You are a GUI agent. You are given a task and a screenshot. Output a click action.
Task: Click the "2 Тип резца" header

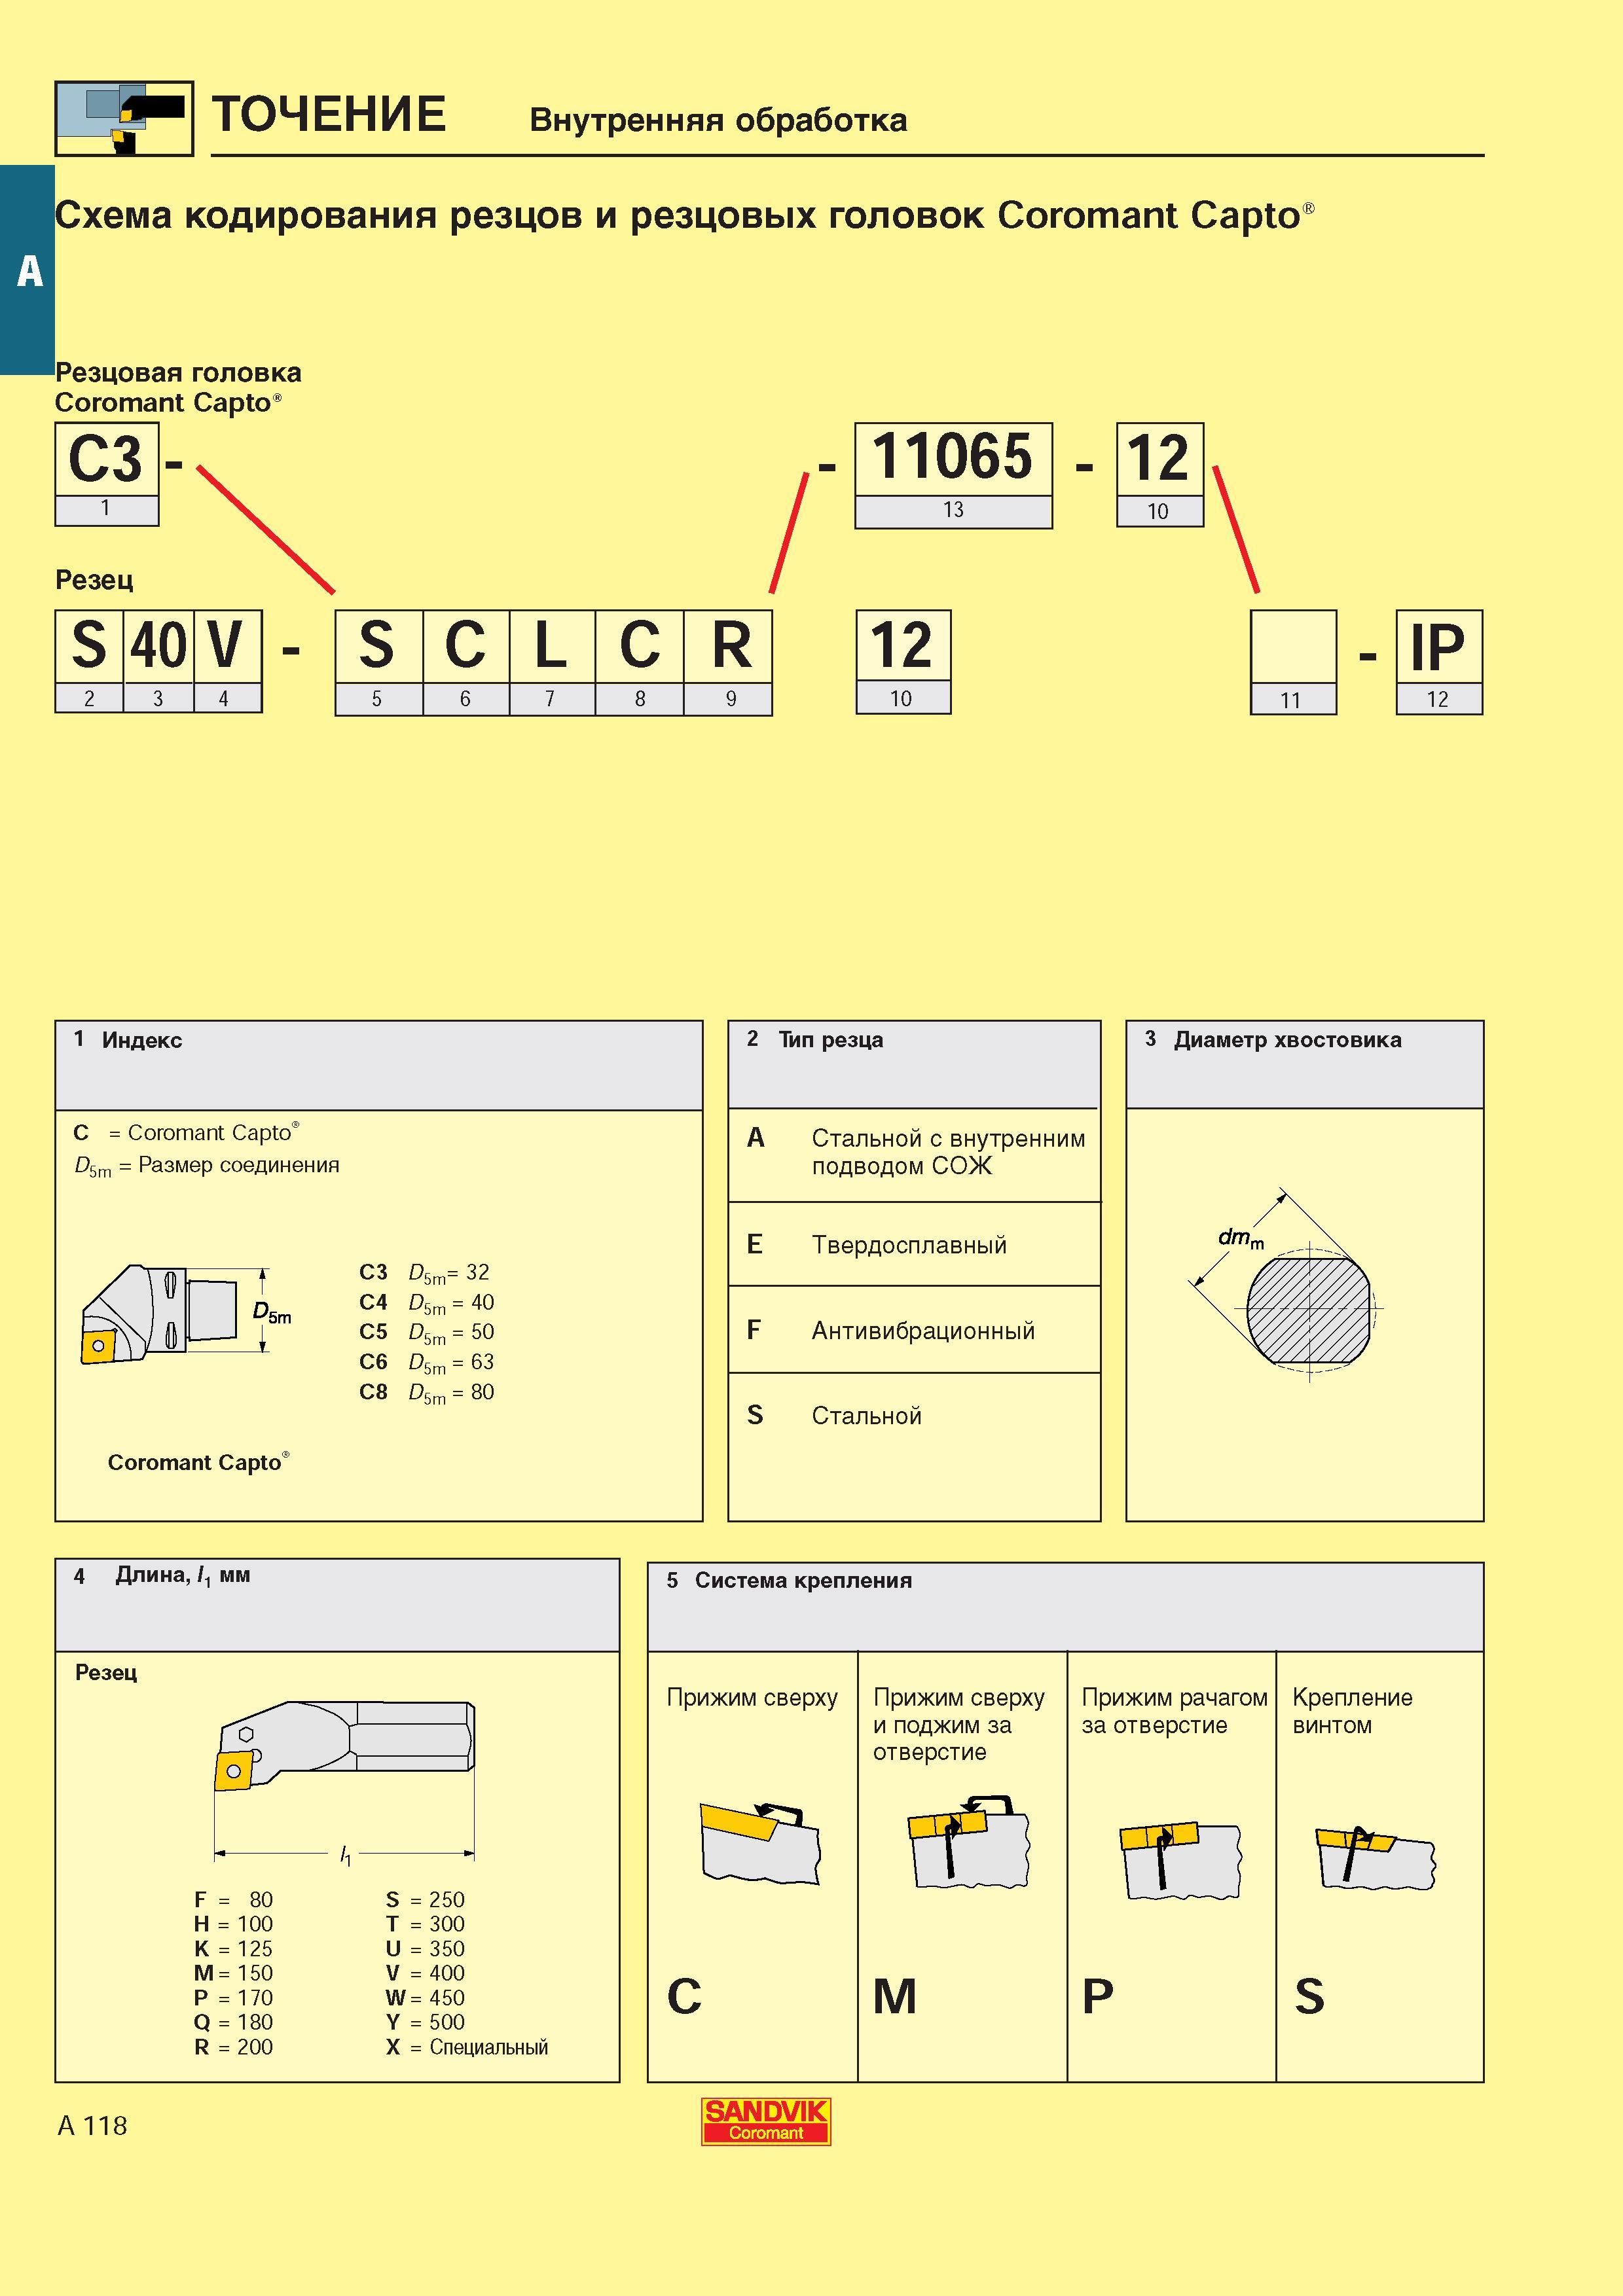914,1064
